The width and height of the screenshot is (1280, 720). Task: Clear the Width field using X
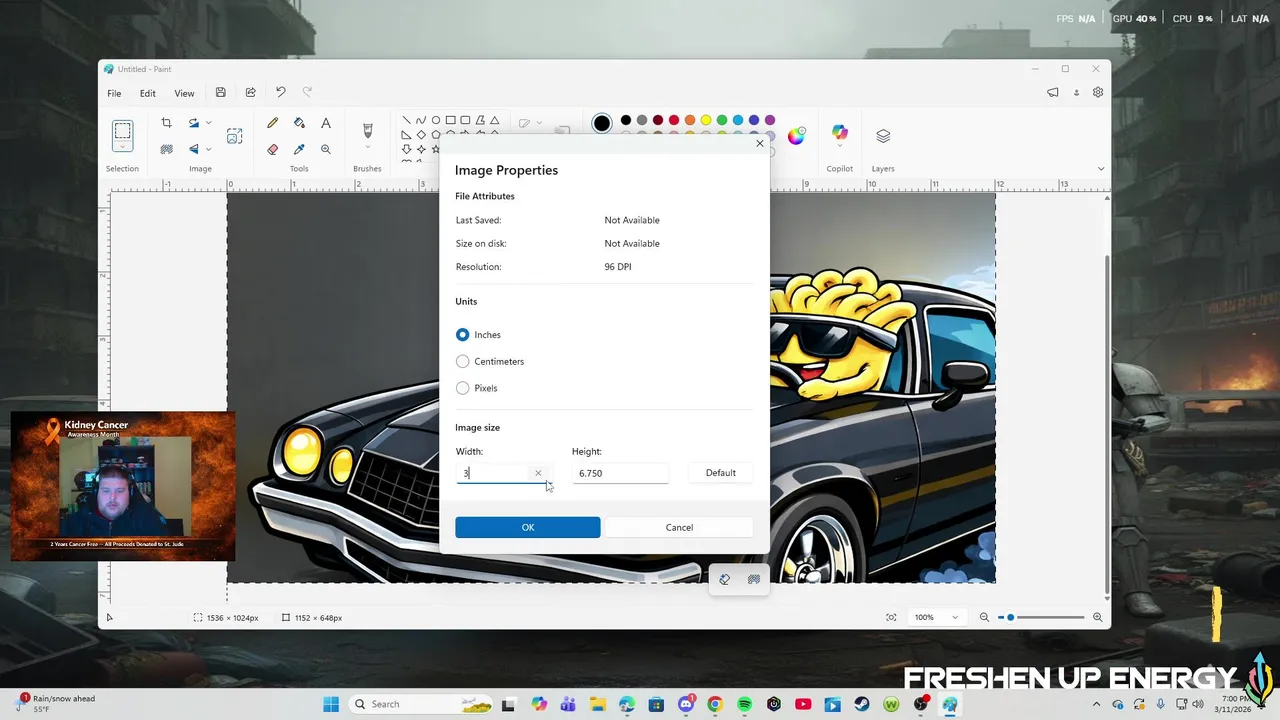(538, 473)
